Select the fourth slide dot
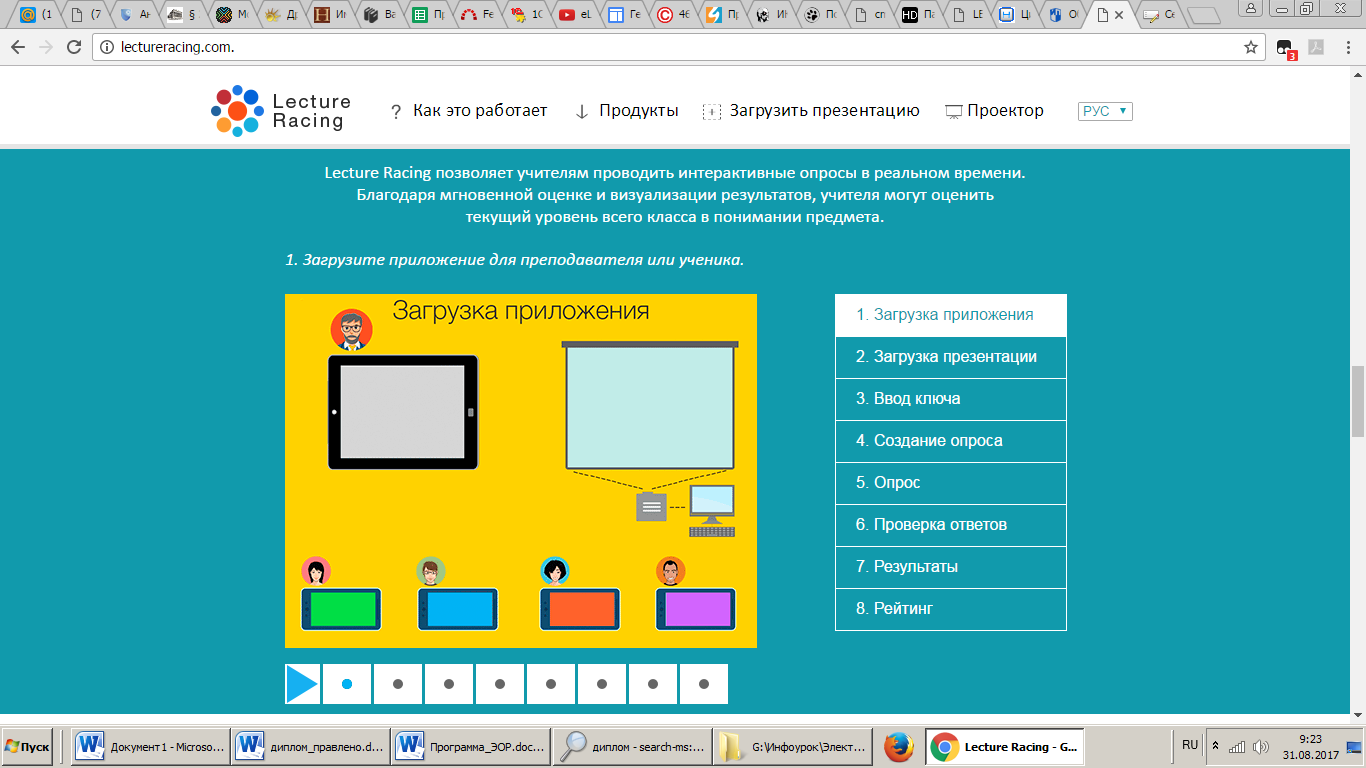The height and width of the screenshot is (768, 1366). click(x=500, y=684)
